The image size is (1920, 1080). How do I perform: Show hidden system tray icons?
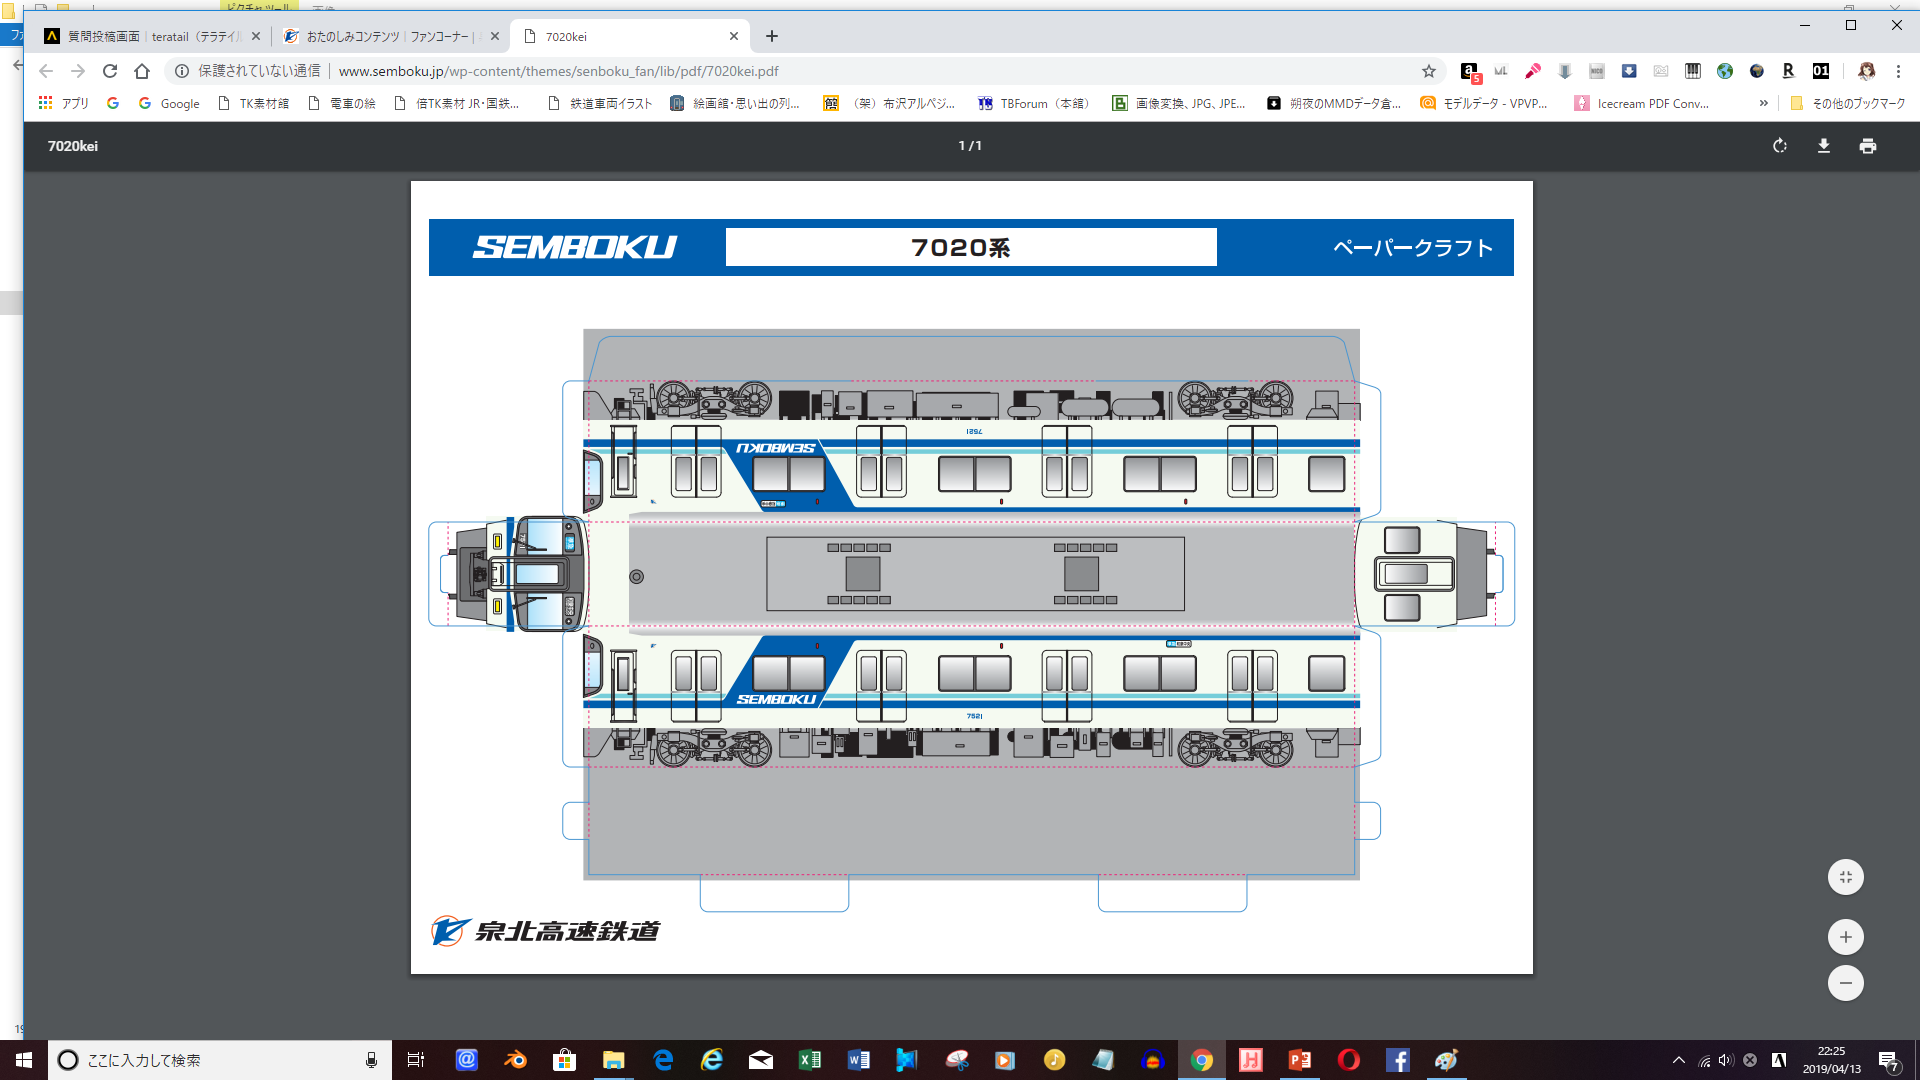pos(1679,1060)
